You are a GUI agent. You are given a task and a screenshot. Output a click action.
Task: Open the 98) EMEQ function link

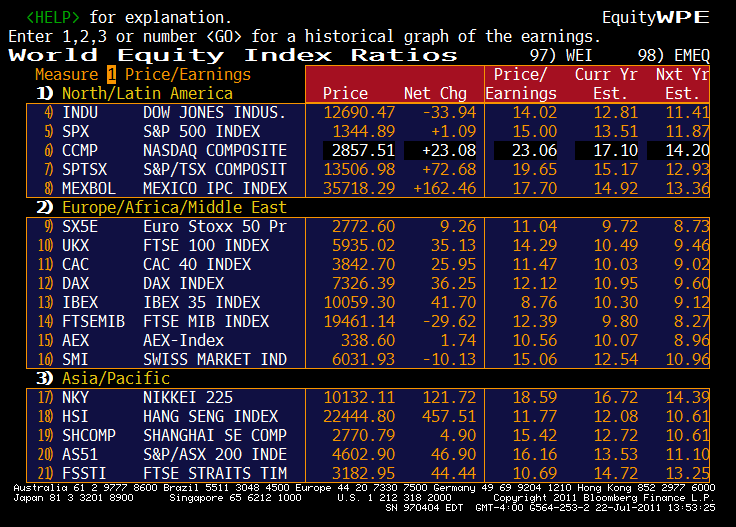673,55
